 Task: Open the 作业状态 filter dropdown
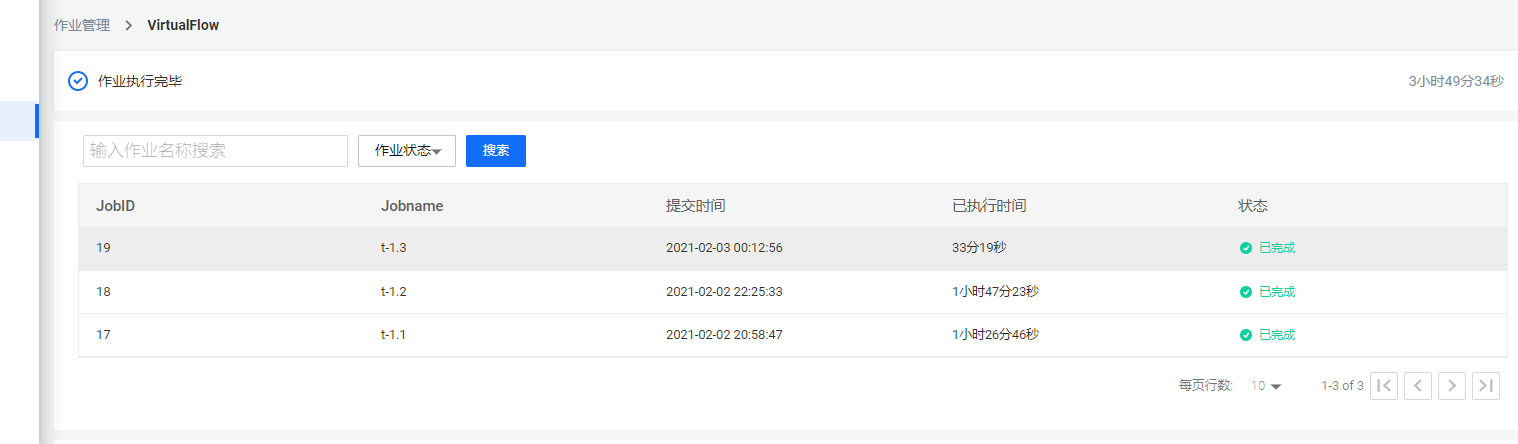[x=407, y=151]
